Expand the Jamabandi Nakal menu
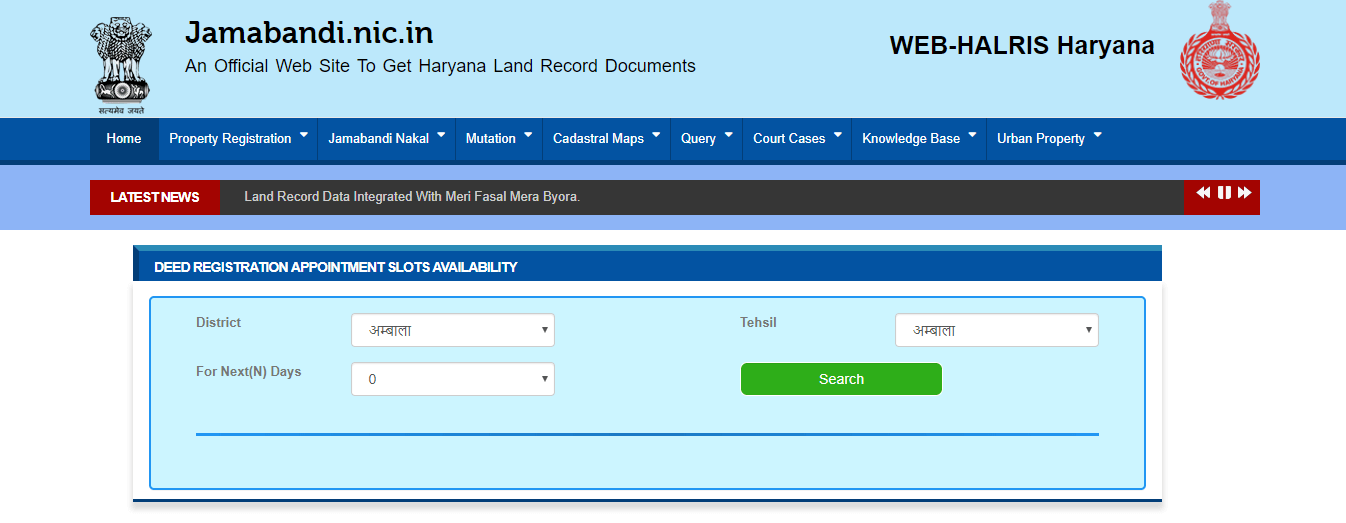Image resolution: width=1346 pixels, height=523 pixels. (x=386, y=139)
